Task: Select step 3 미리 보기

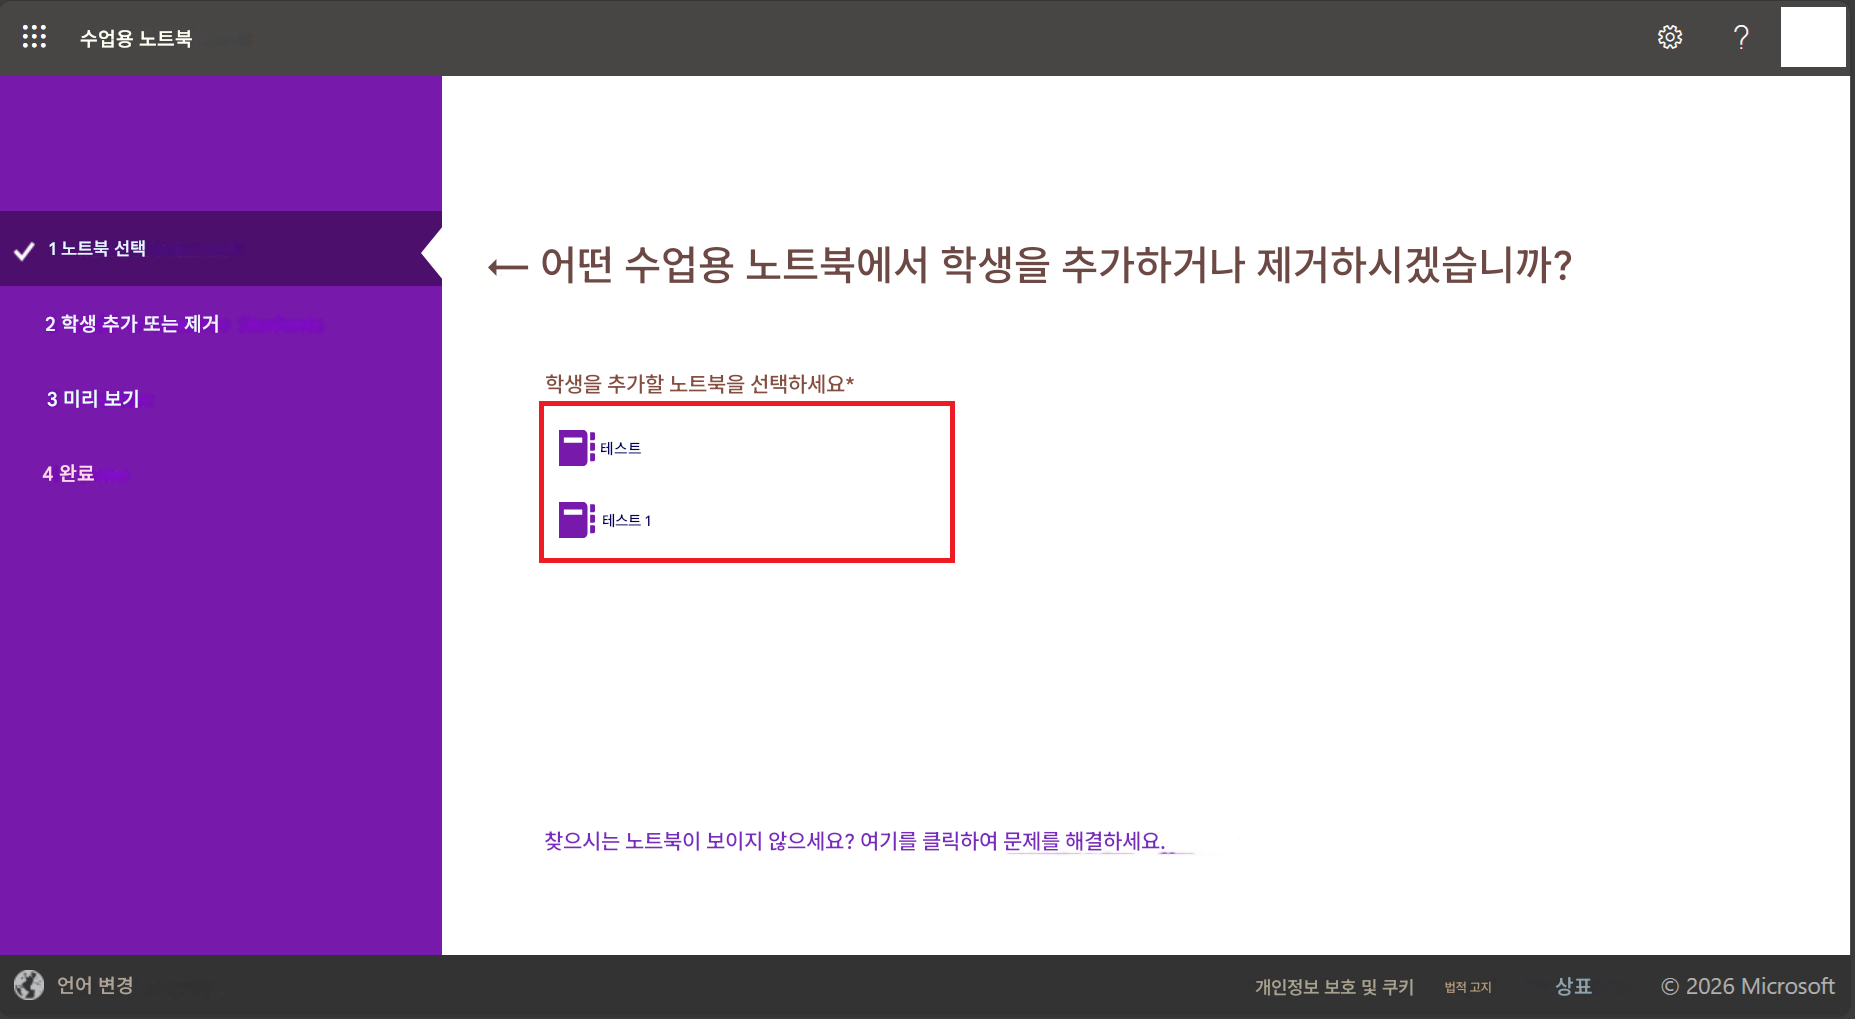Action: pyautogui.click(x=94, y=398)
